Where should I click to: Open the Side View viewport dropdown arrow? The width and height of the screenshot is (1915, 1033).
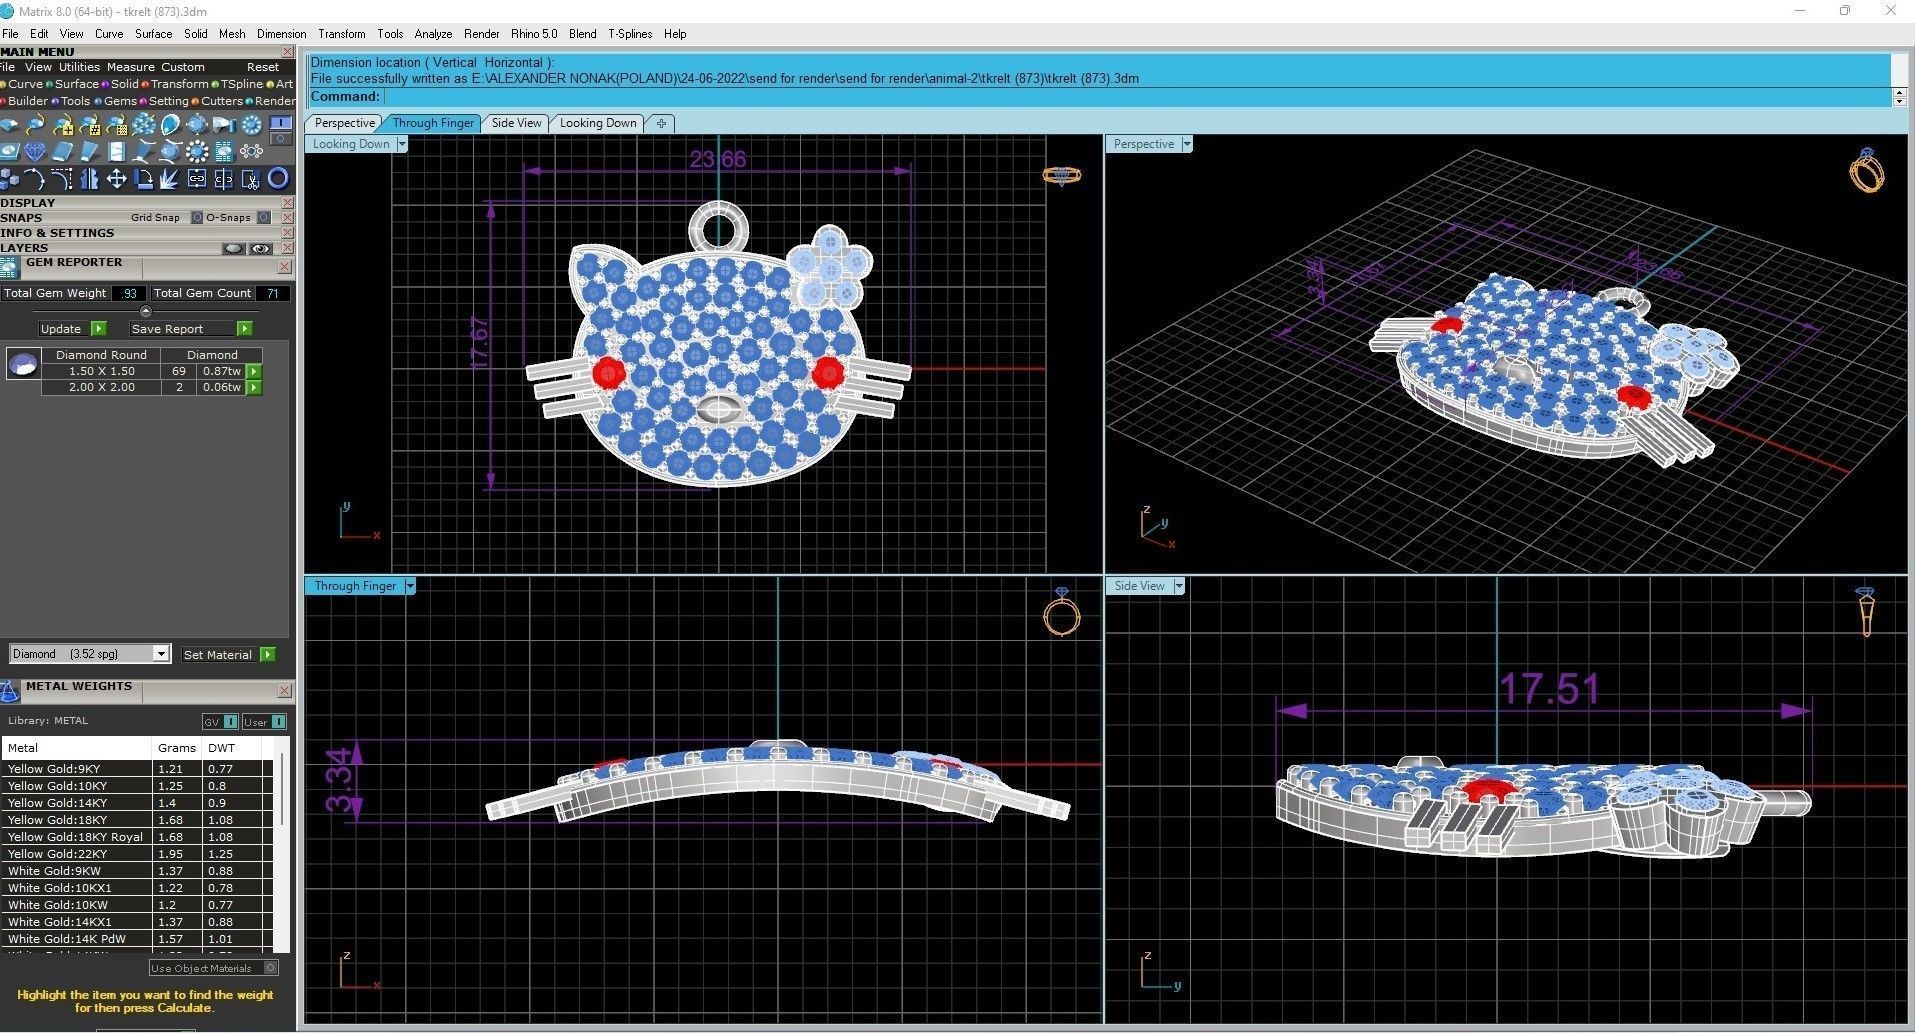(x=1179, y=586)
